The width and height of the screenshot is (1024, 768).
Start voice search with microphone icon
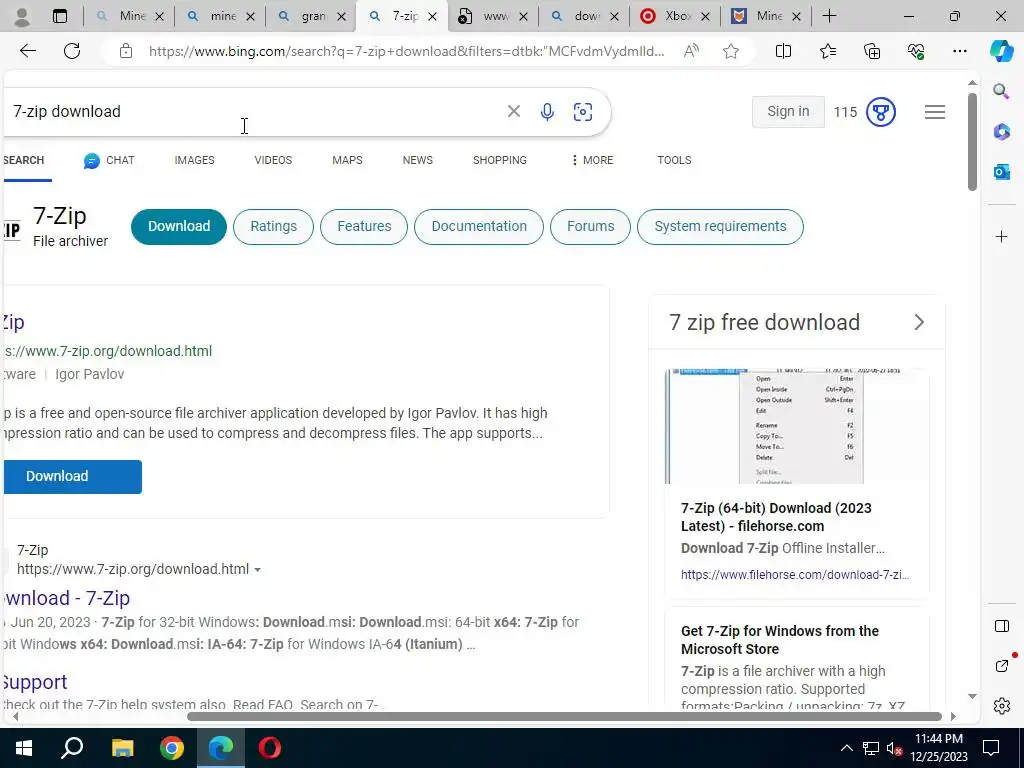[x=547, y=112]
